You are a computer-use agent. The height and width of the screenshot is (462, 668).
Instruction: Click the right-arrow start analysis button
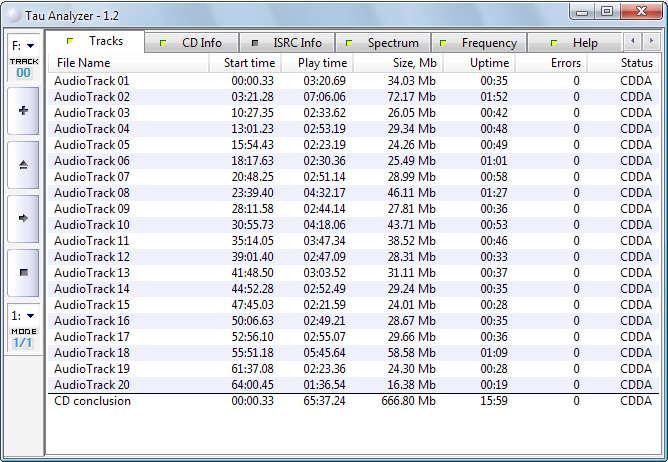point(23,217)
